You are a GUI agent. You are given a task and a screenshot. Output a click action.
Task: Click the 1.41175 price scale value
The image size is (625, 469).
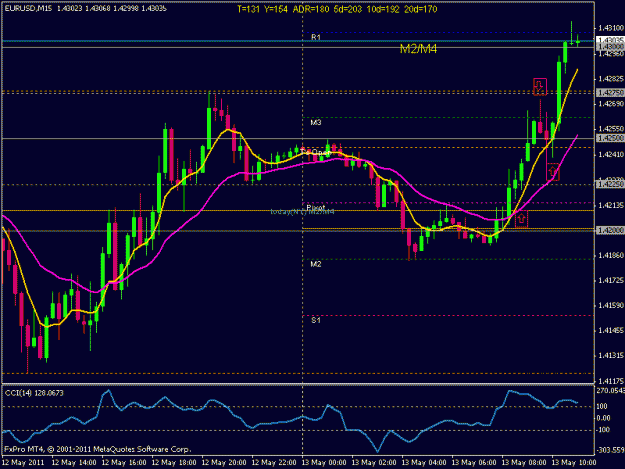pyautogui.click(x=611, y=381)
